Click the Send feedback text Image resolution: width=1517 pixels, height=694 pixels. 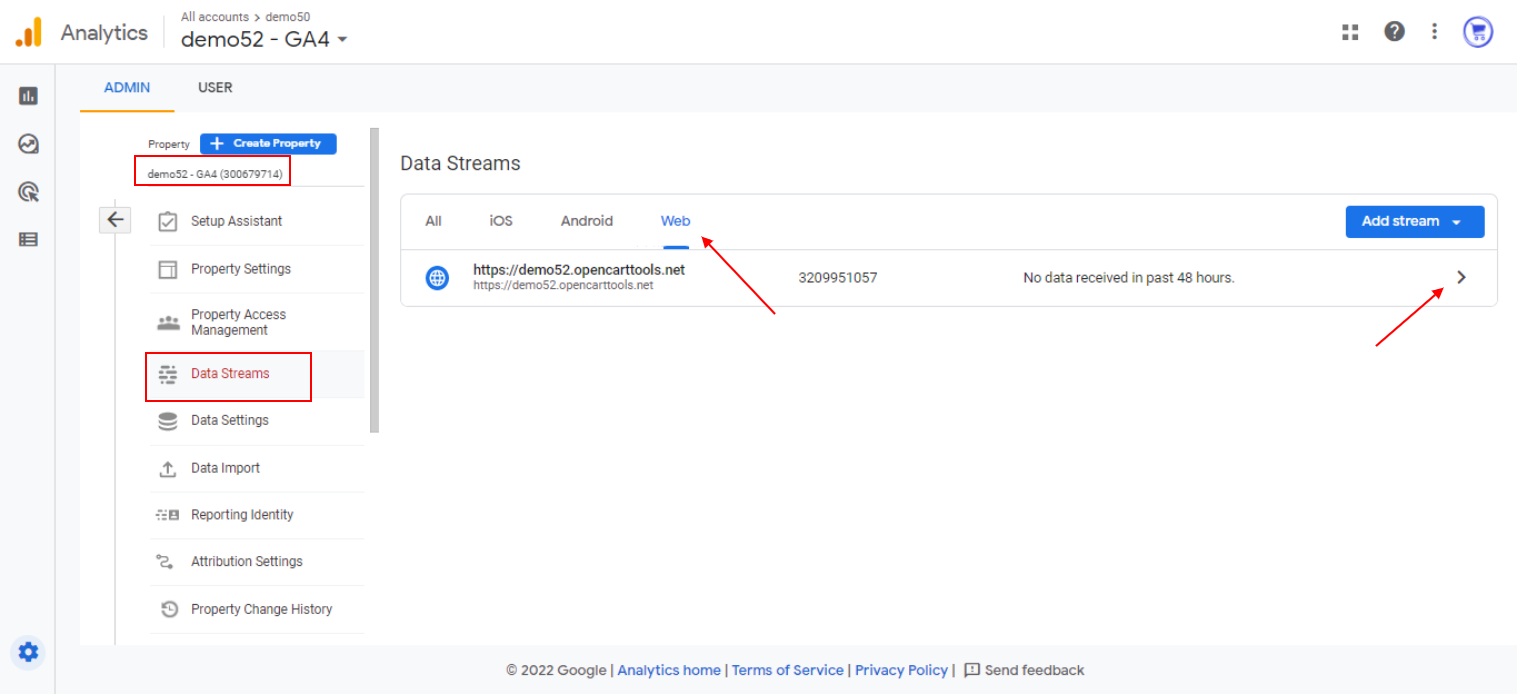(x=1034, y=670)
